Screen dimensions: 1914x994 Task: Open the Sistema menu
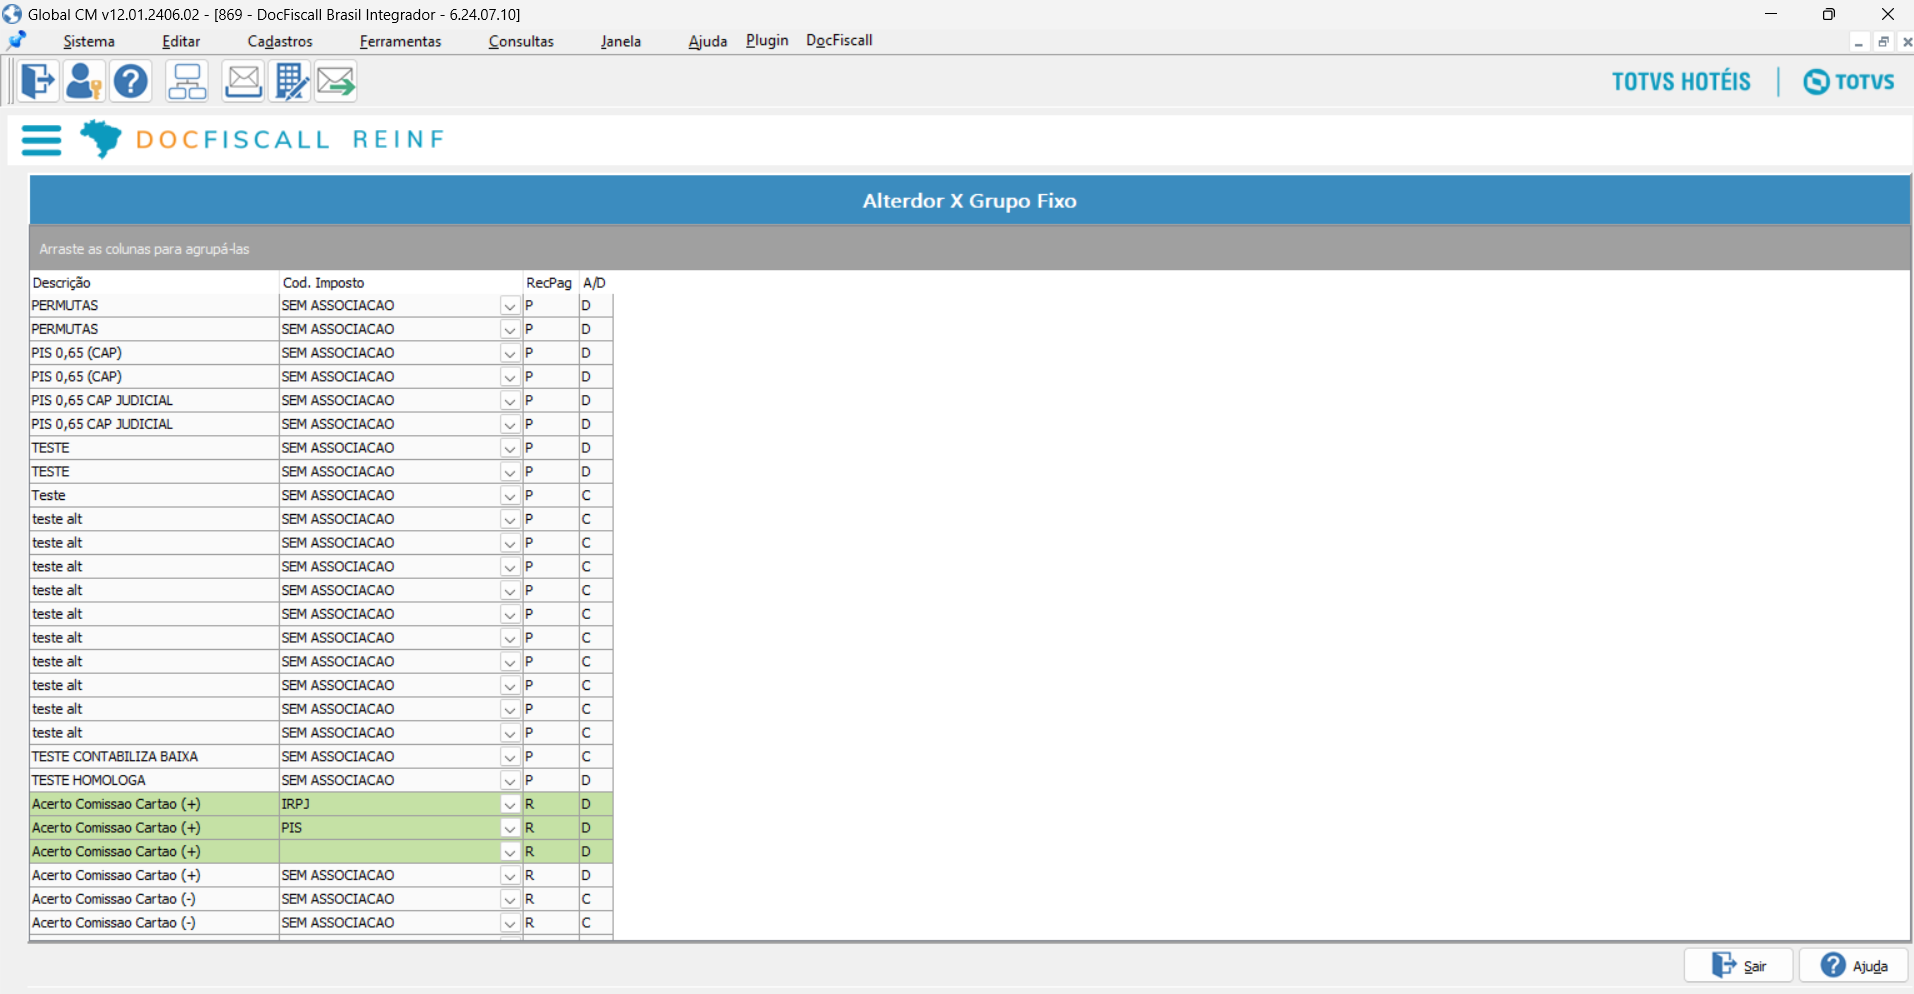click(x=89, y=41)
